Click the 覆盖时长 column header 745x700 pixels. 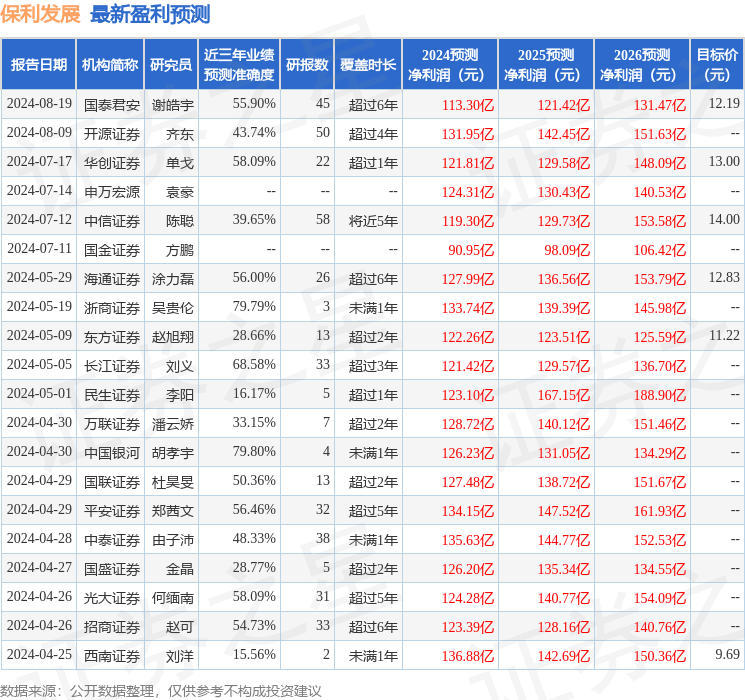pyautogui.click(x=367, y=65)
